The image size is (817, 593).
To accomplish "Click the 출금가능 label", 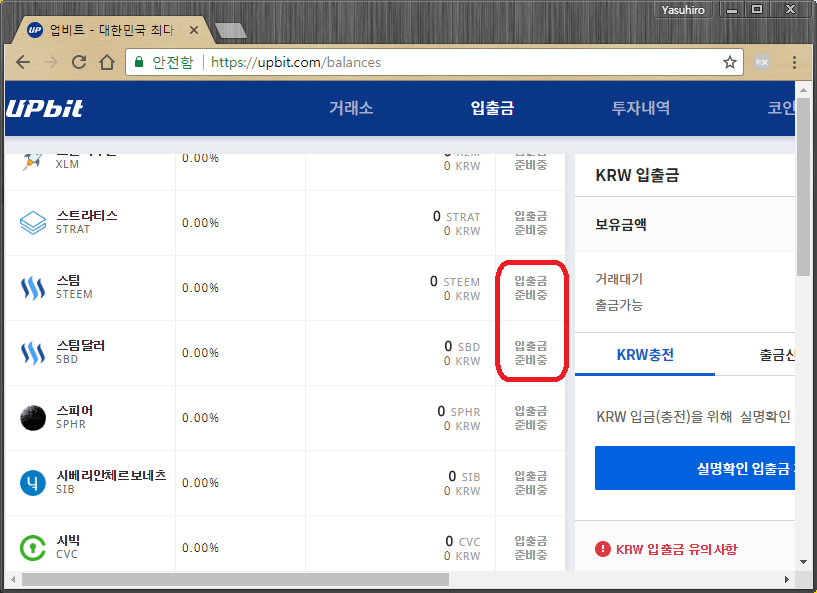I will point(619,305).
